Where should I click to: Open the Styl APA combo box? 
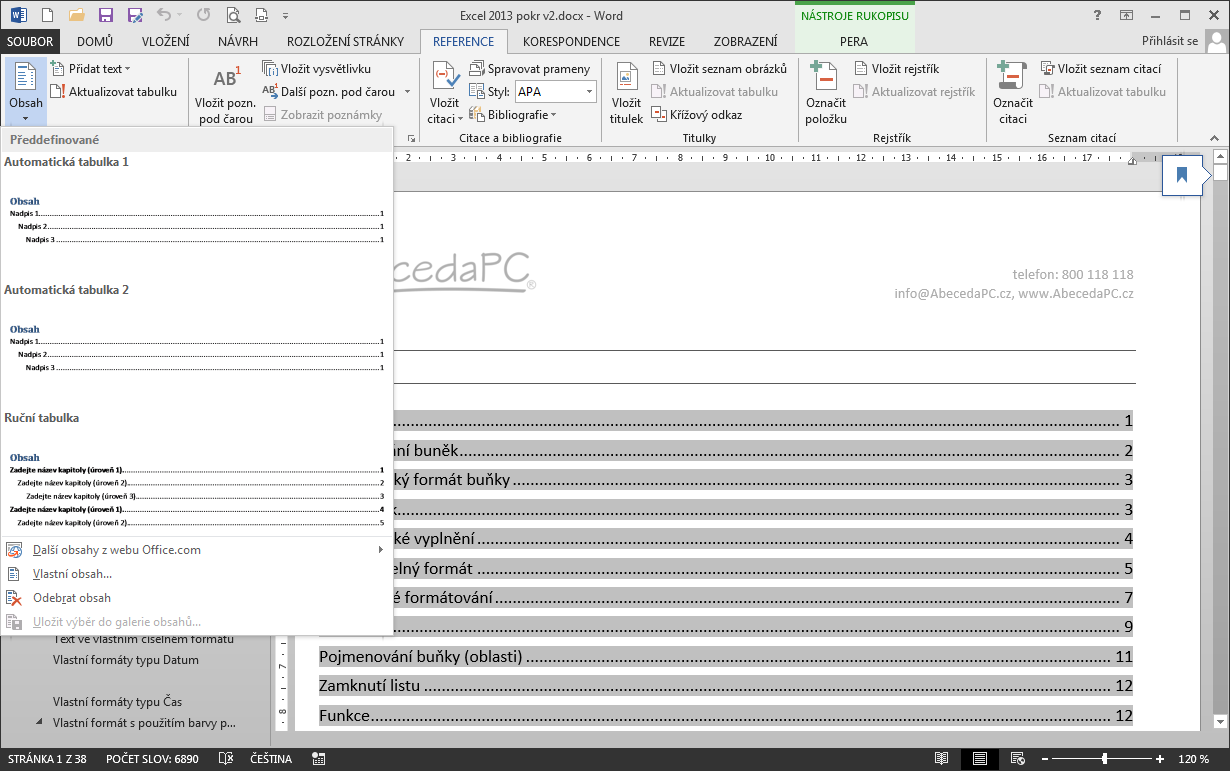click(x=555, y=92)
